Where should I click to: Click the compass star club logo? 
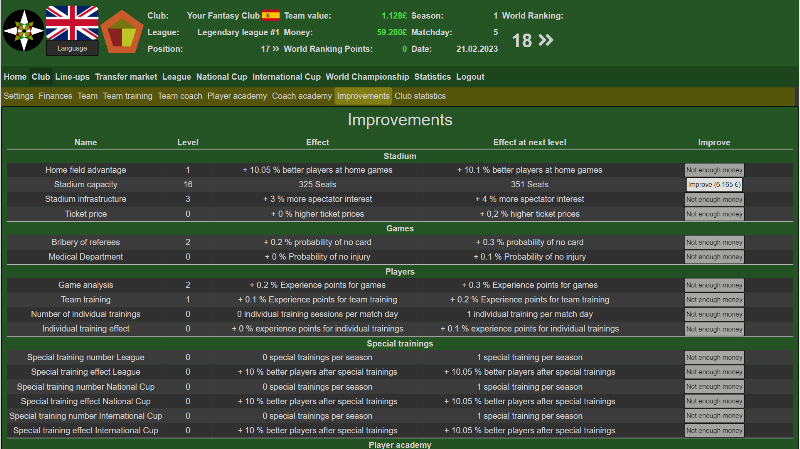(x=21, y=30)
